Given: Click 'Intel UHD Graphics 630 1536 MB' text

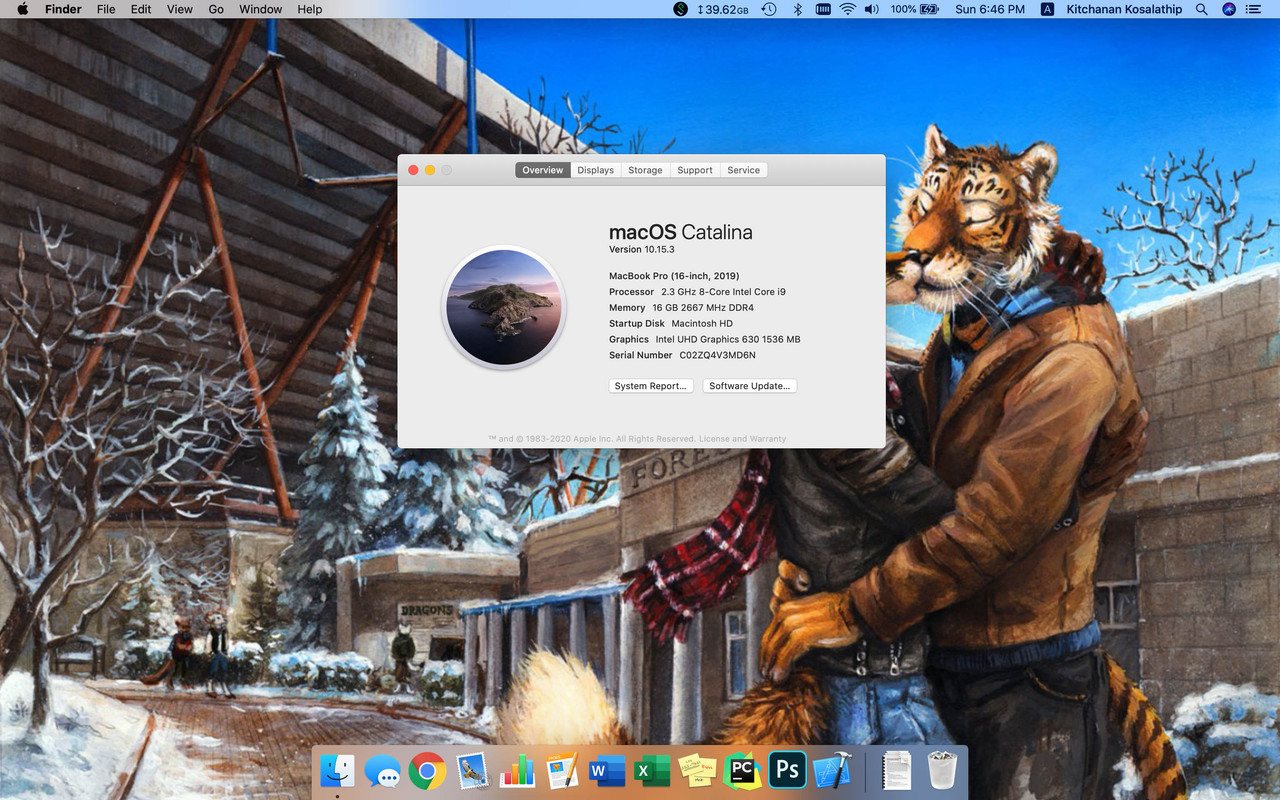Looking at the screenshot, I should tap(728, 340).
